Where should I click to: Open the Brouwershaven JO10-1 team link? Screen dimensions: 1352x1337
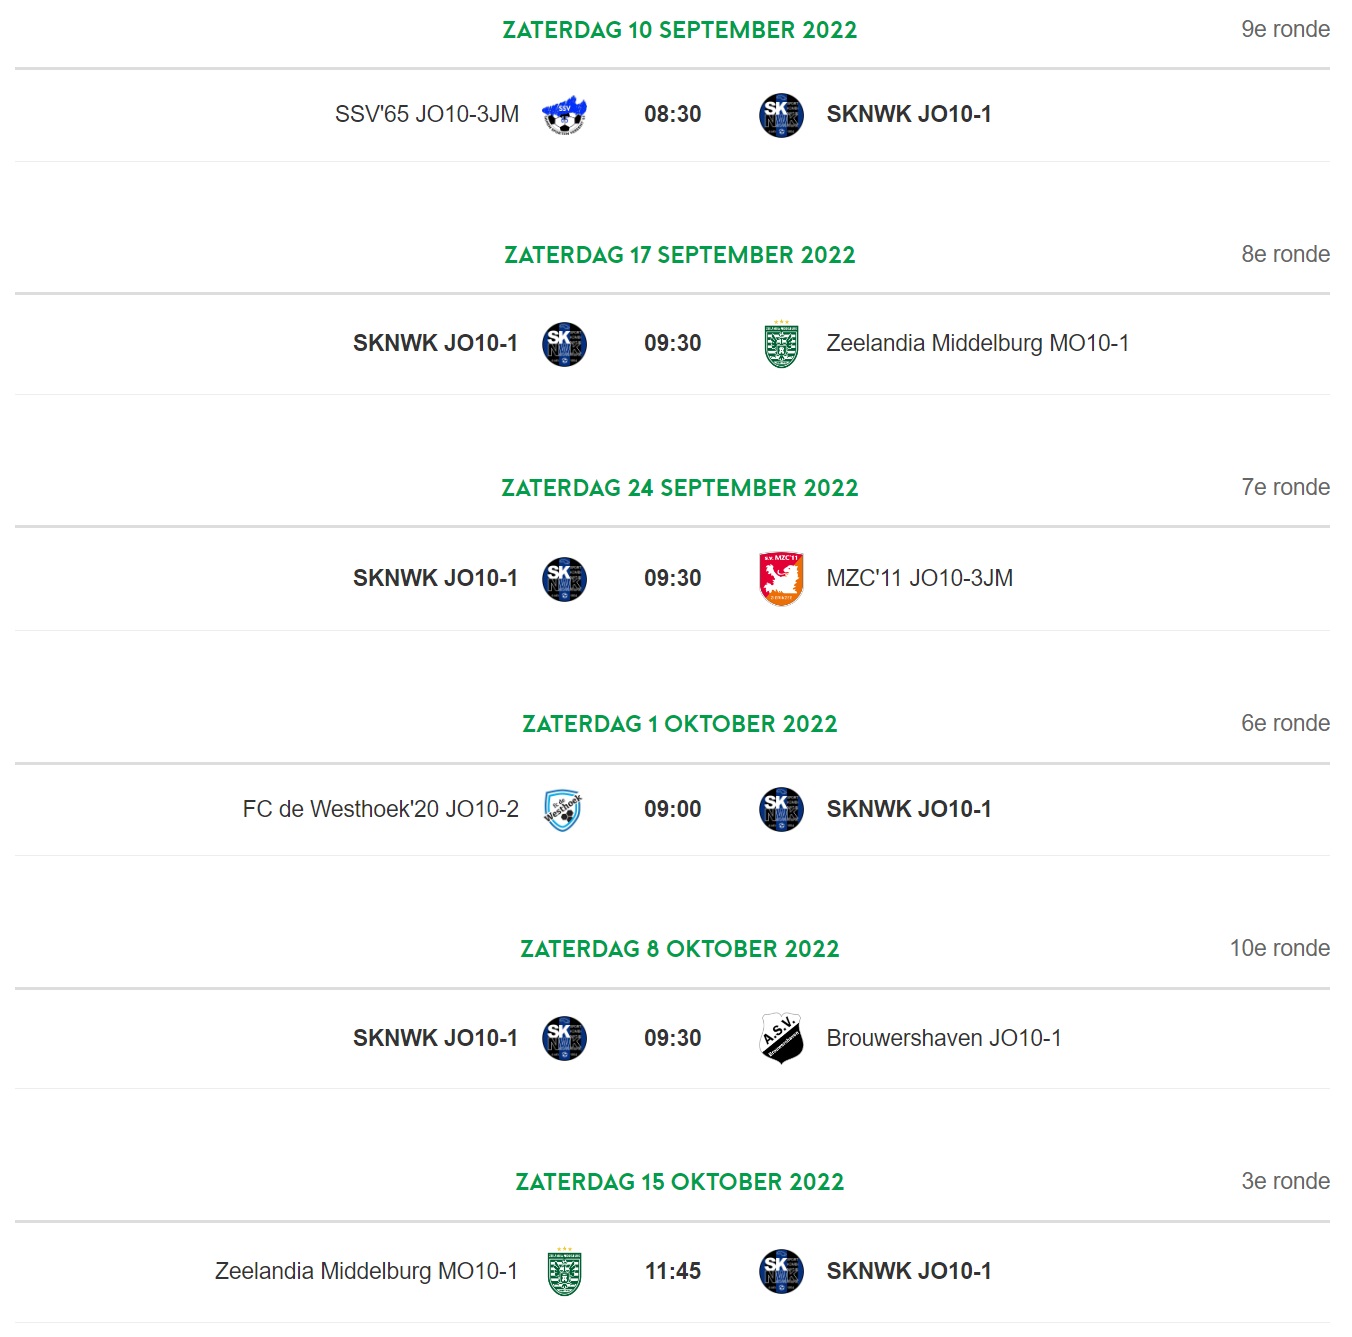pyautogui.click(x=944, y=1038)
